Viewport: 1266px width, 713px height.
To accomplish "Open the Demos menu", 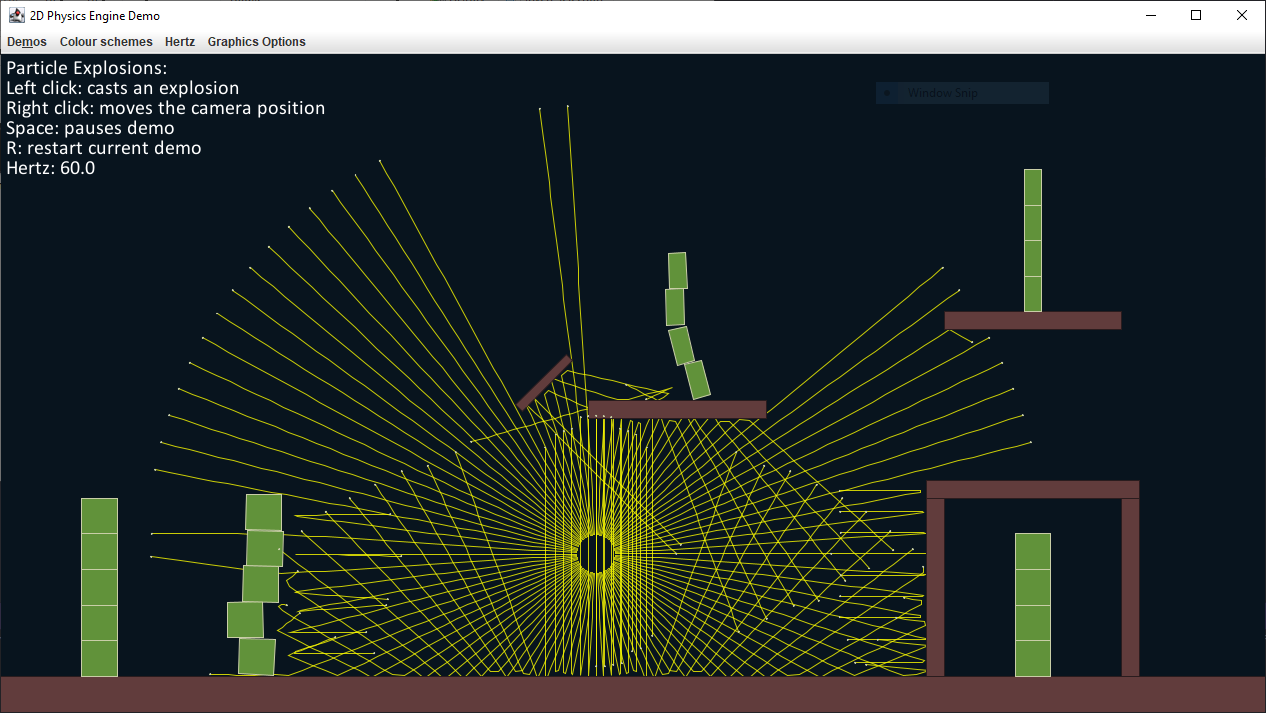I will pyautogui.click(x=26, y=42).
